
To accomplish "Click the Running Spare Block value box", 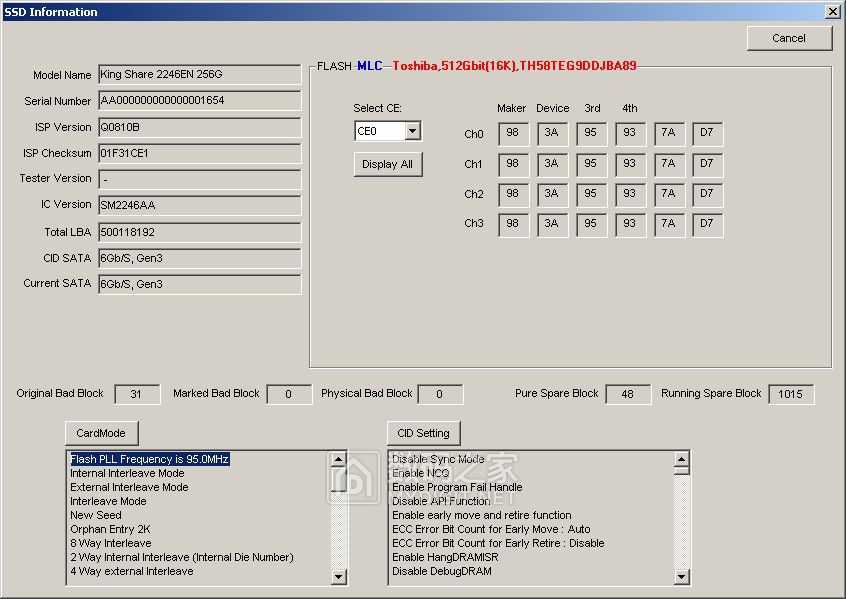I will pyautogui.click(x=790, y=394).
